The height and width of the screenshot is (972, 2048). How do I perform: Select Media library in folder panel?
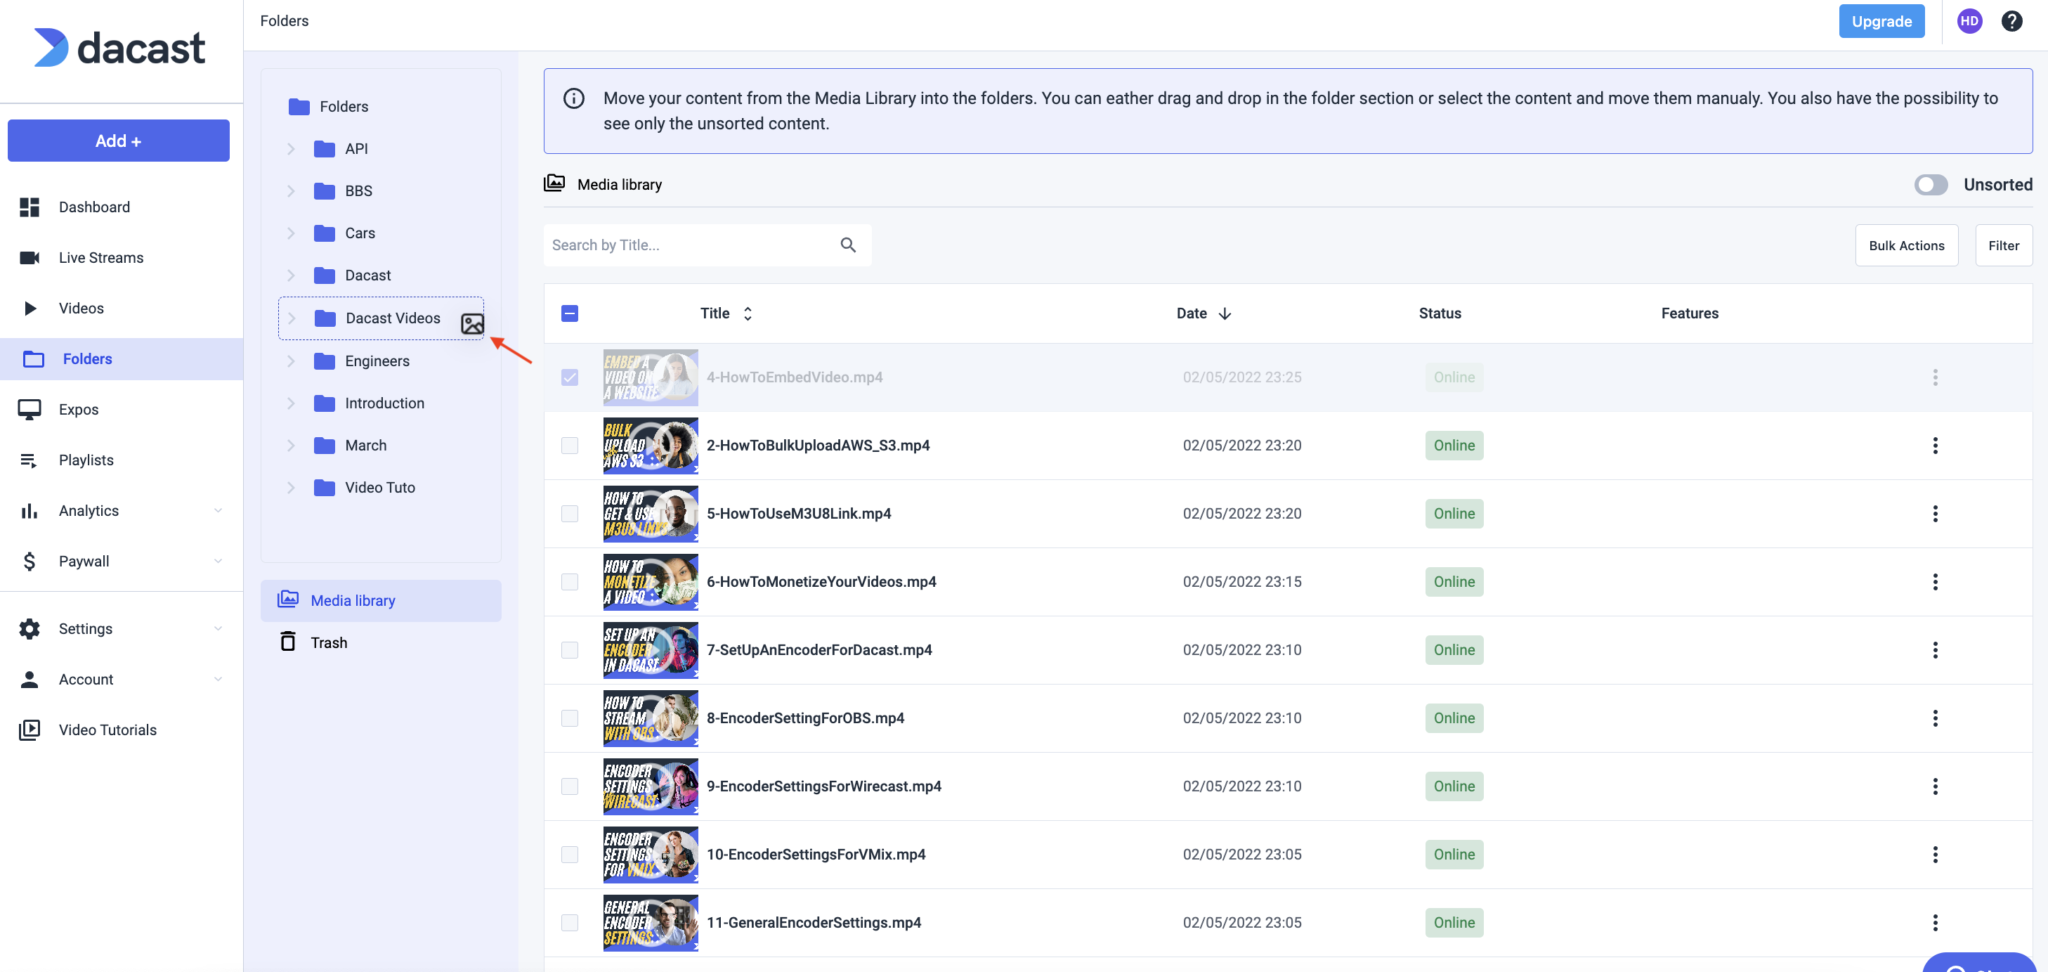[381, 601]
